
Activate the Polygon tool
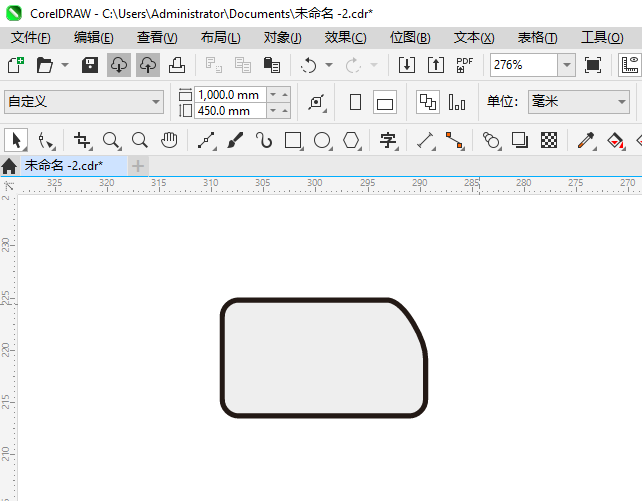click(351, 140)
